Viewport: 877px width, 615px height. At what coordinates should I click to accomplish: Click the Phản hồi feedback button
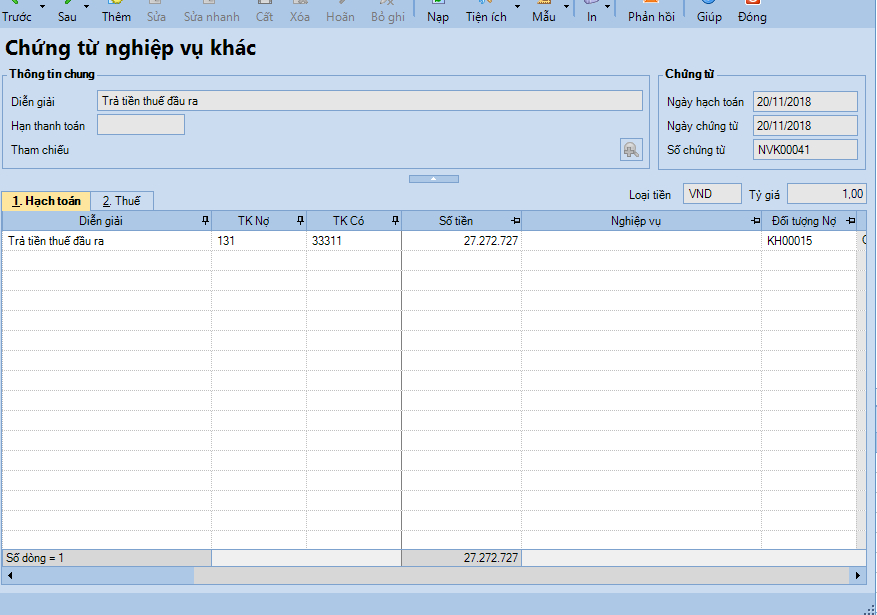[x=651, y=12]
